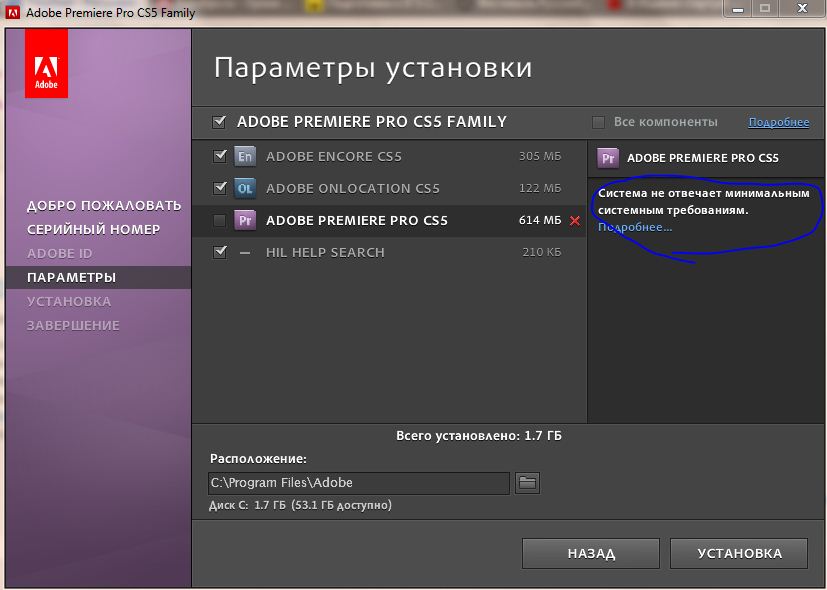Screen dimensions: 827x590
Task: Click the Adobe icon in the window title bar
Action: click(x=12, y=12)
